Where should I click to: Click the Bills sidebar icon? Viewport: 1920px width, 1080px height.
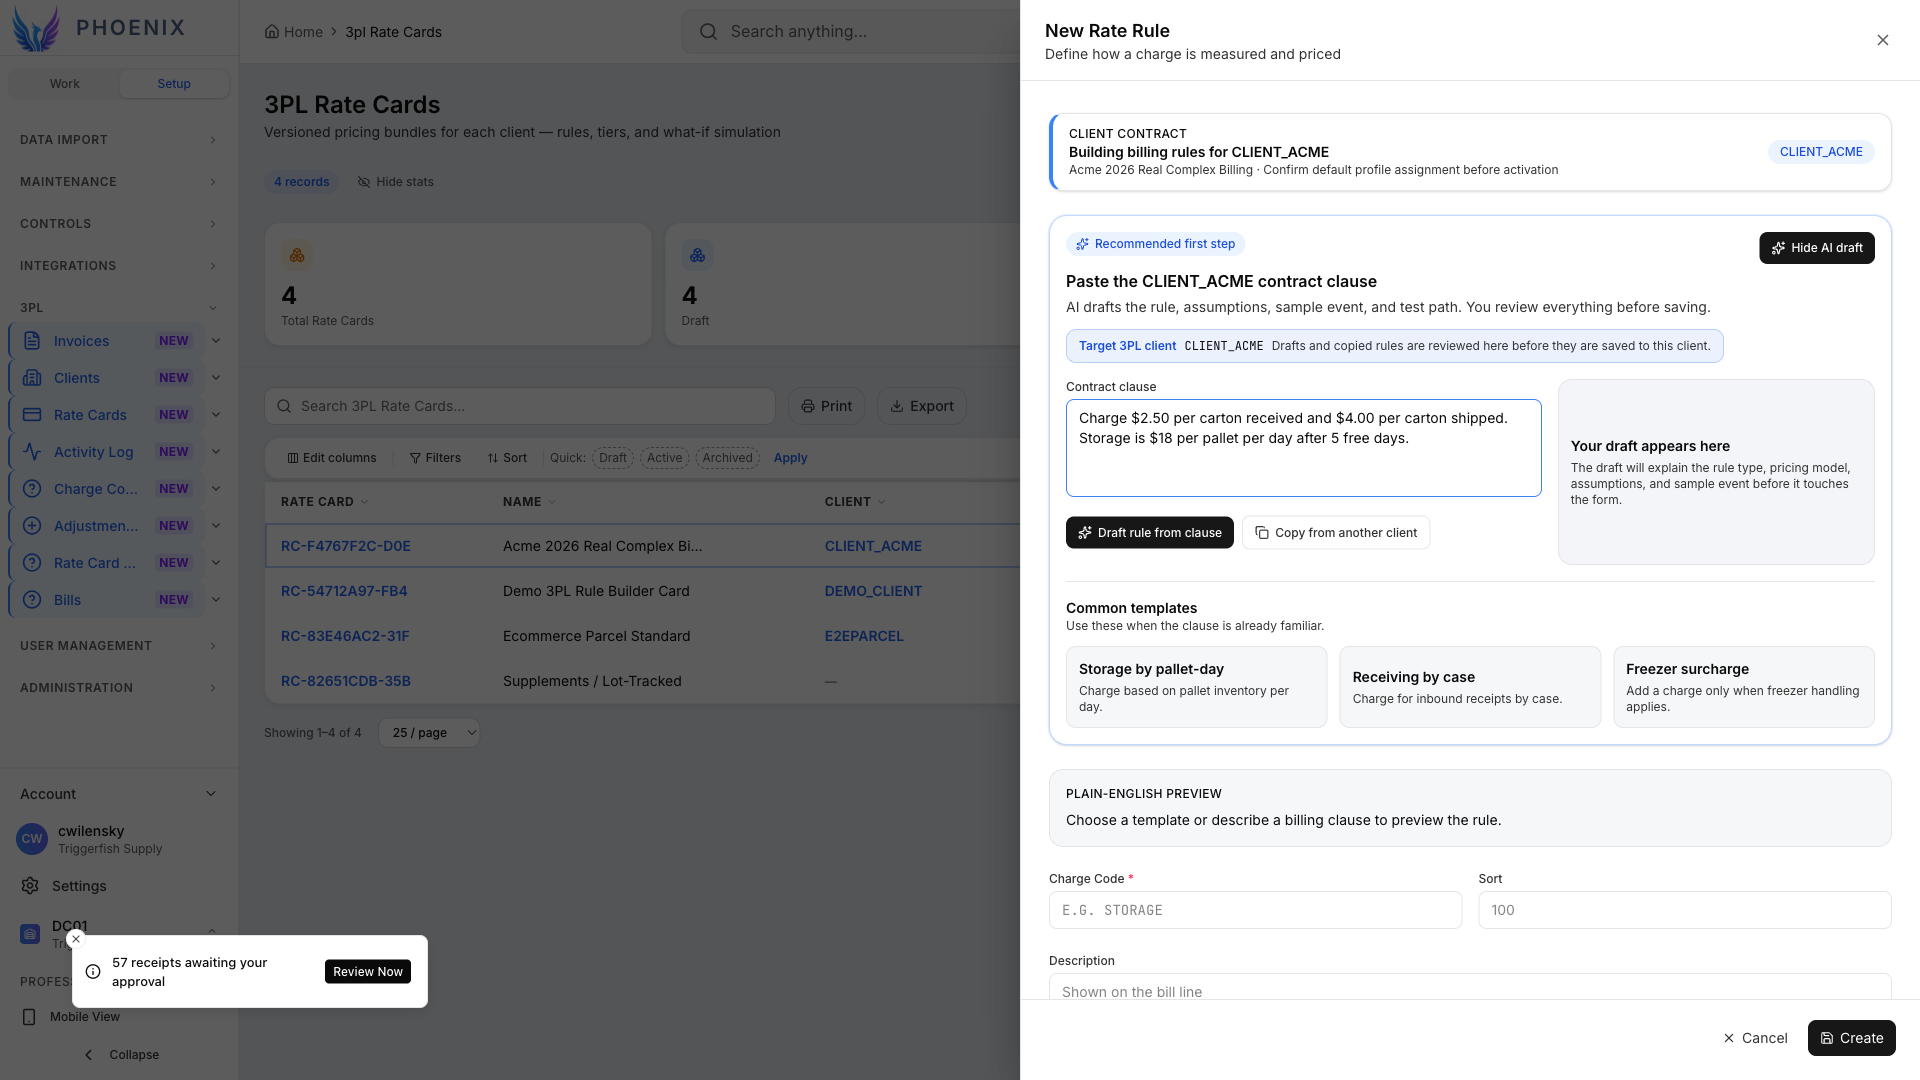(32, 600)
